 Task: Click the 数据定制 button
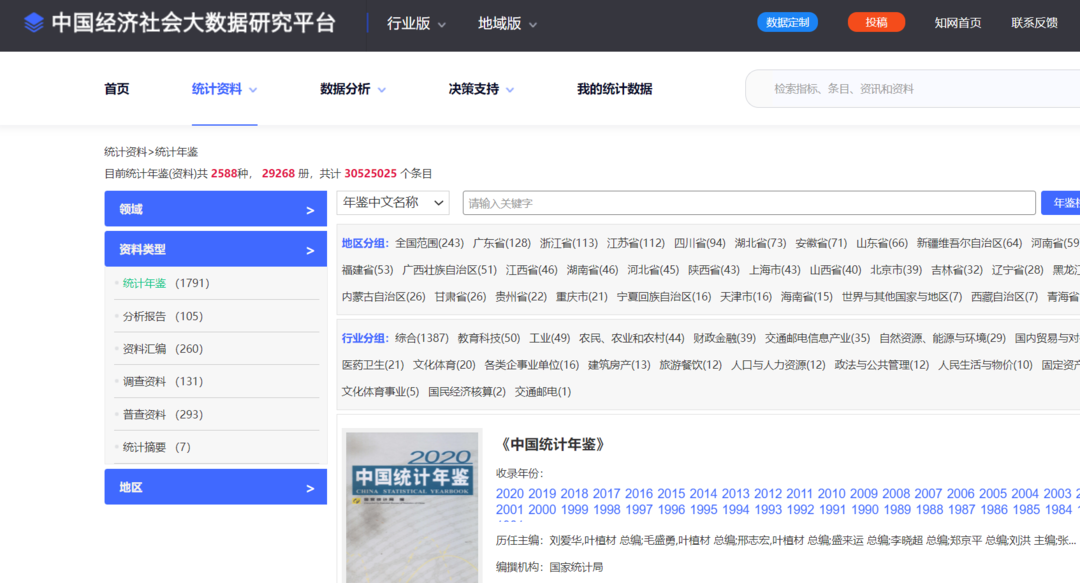pos(787,22)
